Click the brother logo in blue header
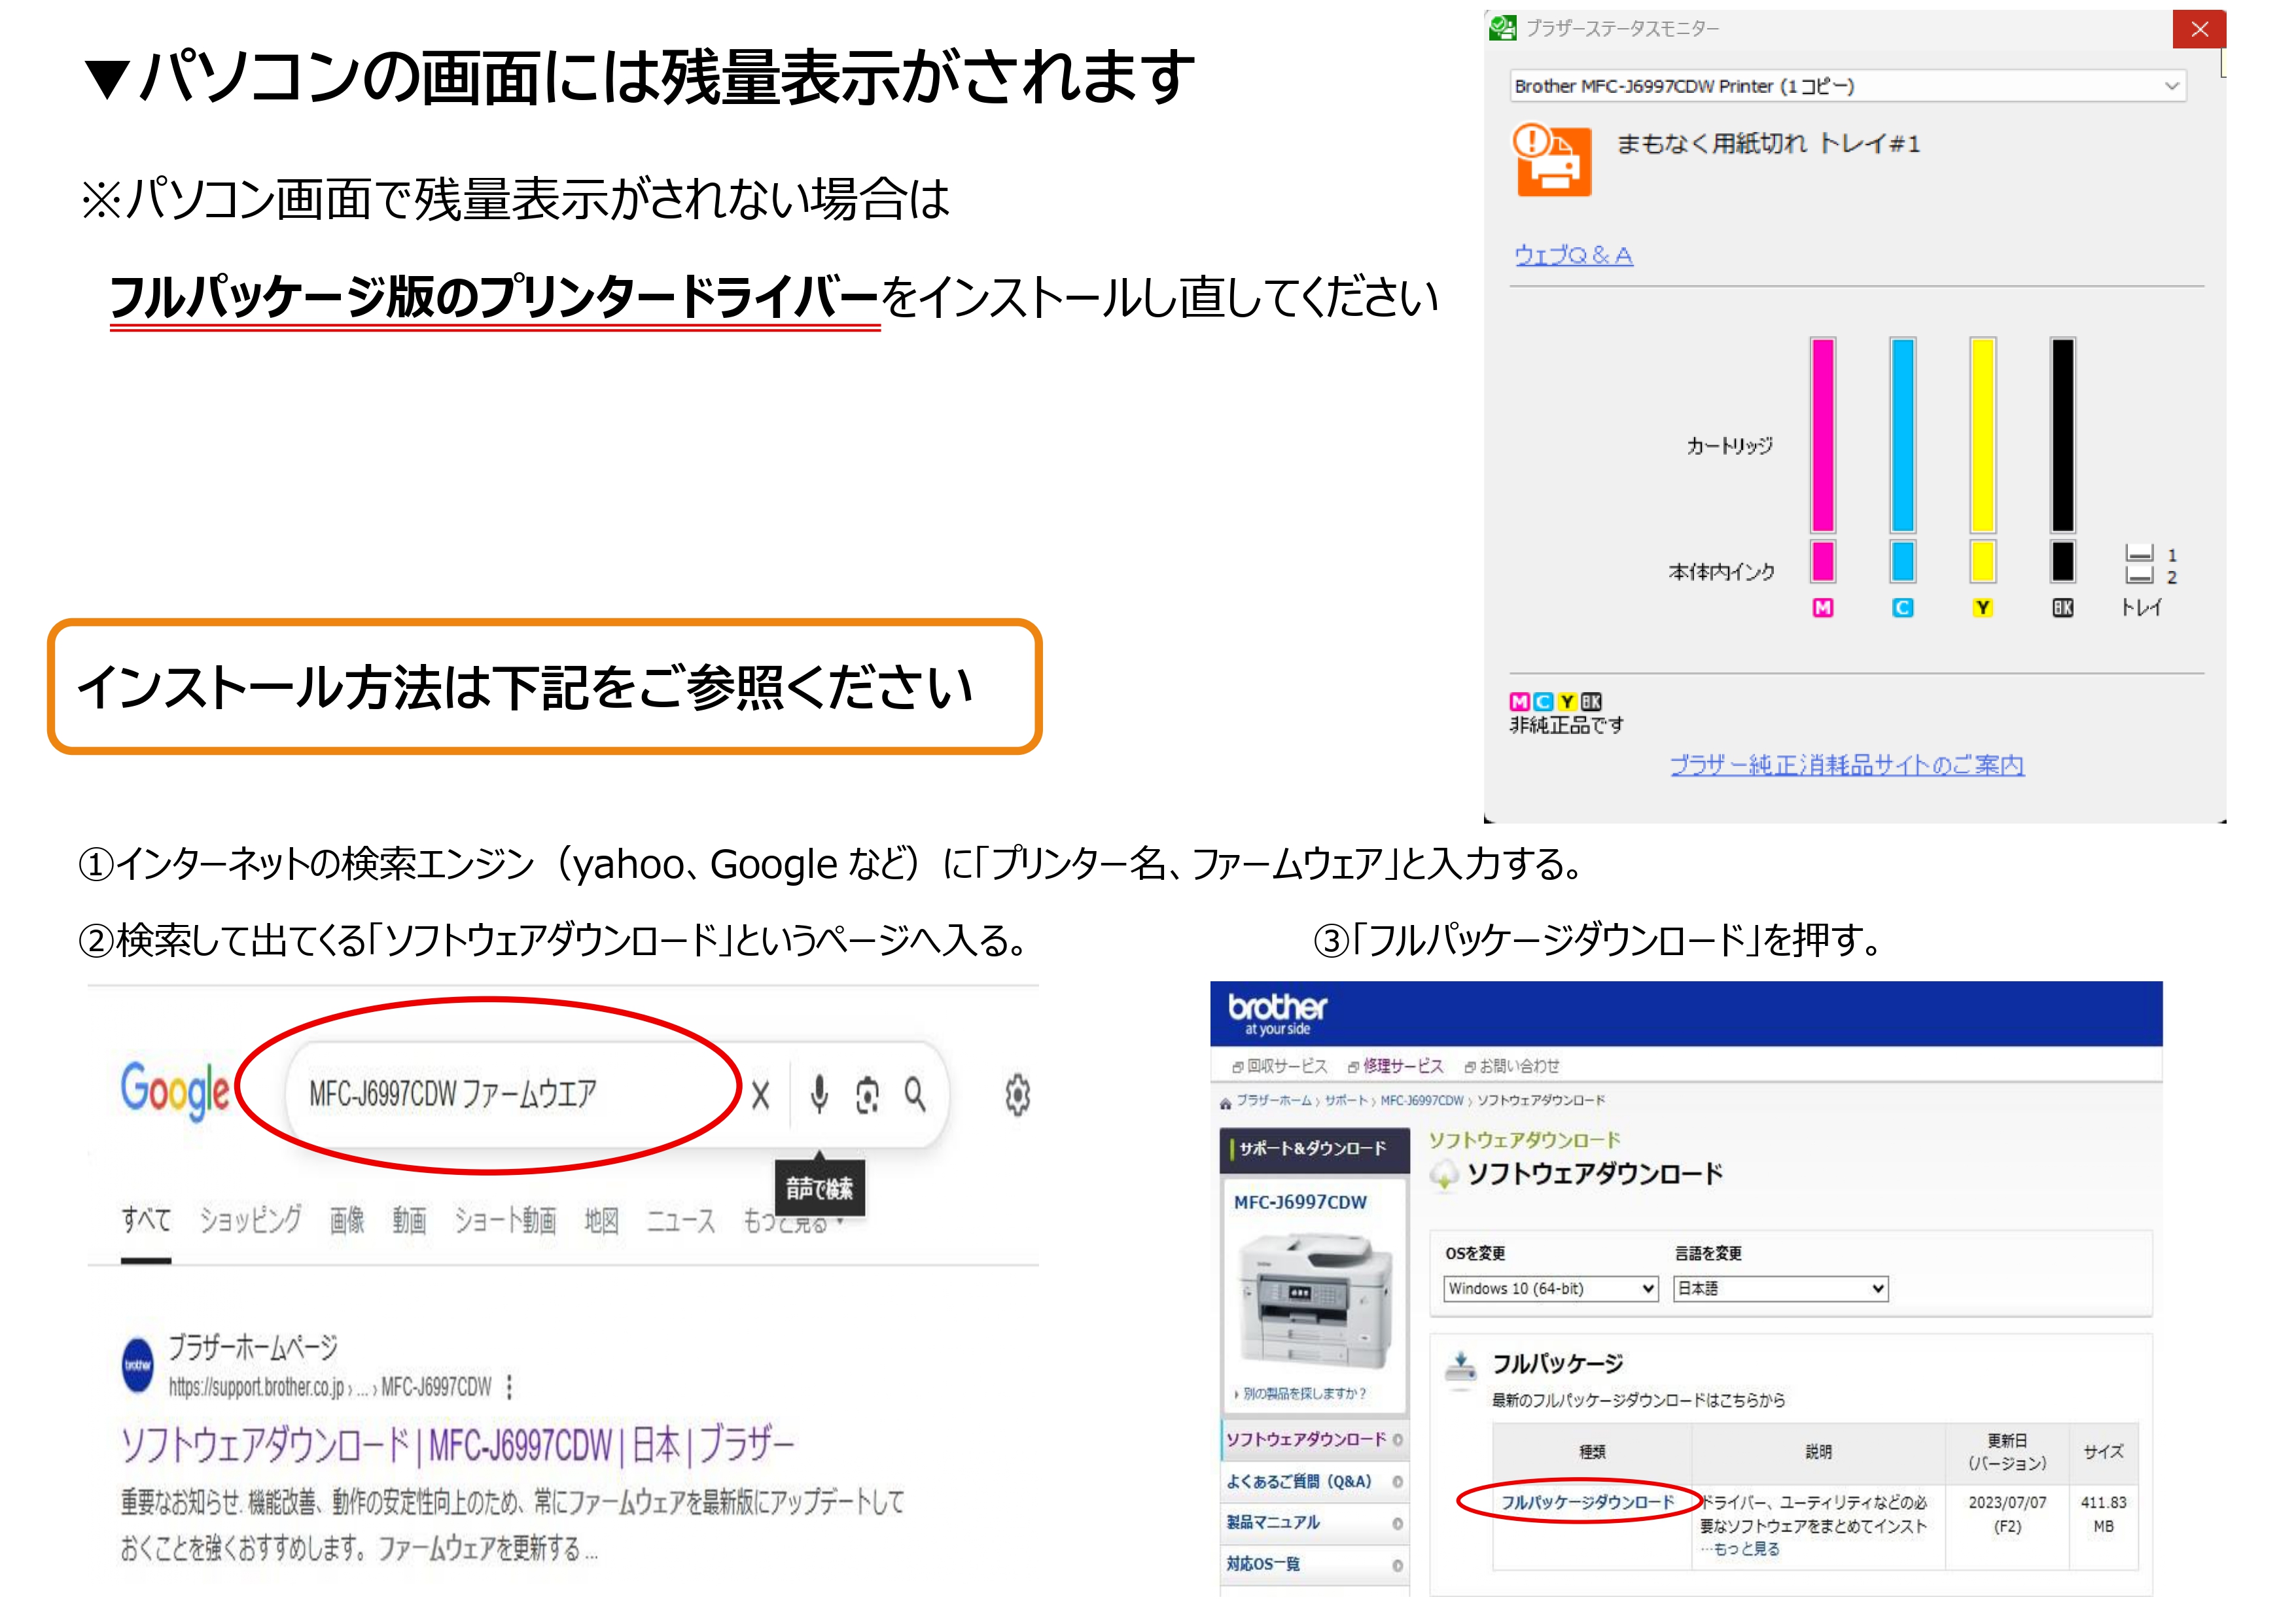Image resolution: width=2296 pixels, height=1623 pixels. pos(1277,1012)
